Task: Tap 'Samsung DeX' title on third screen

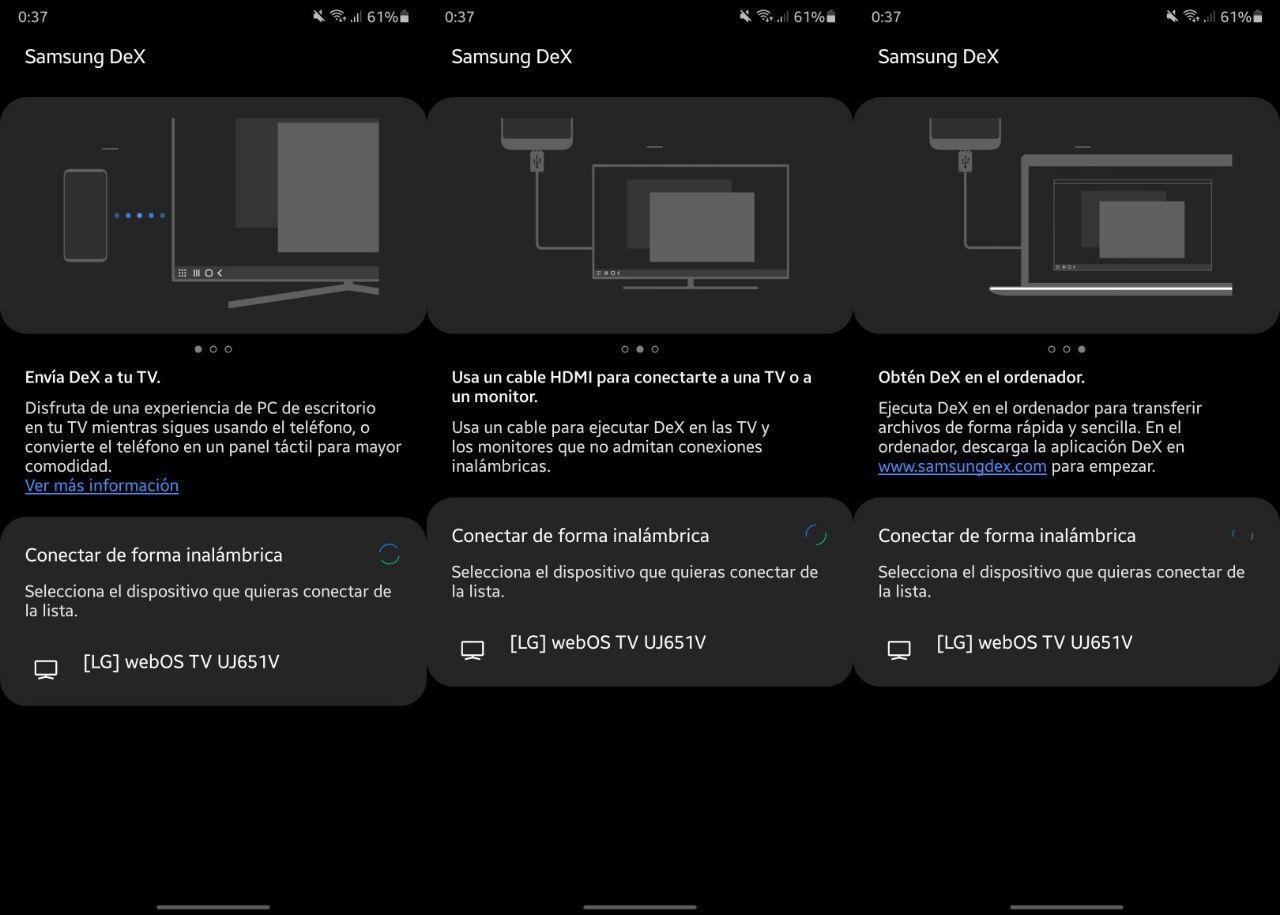Action: pyautogui.click(x=938, y=57)
